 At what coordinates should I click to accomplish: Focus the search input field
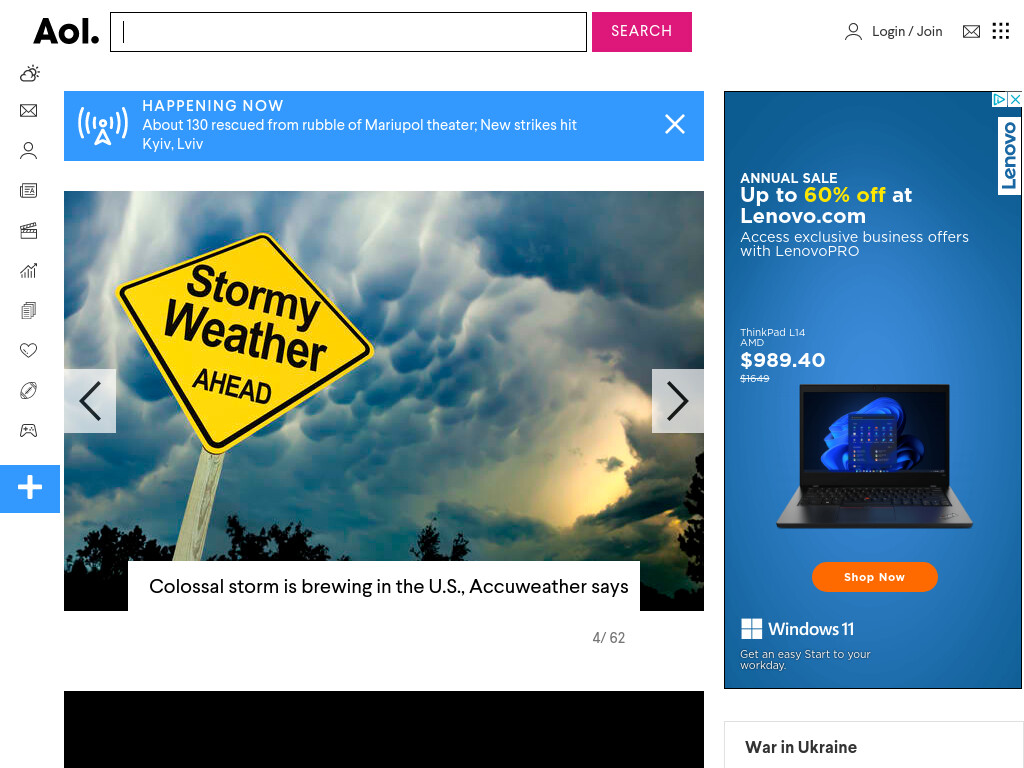tap(348, 31)
